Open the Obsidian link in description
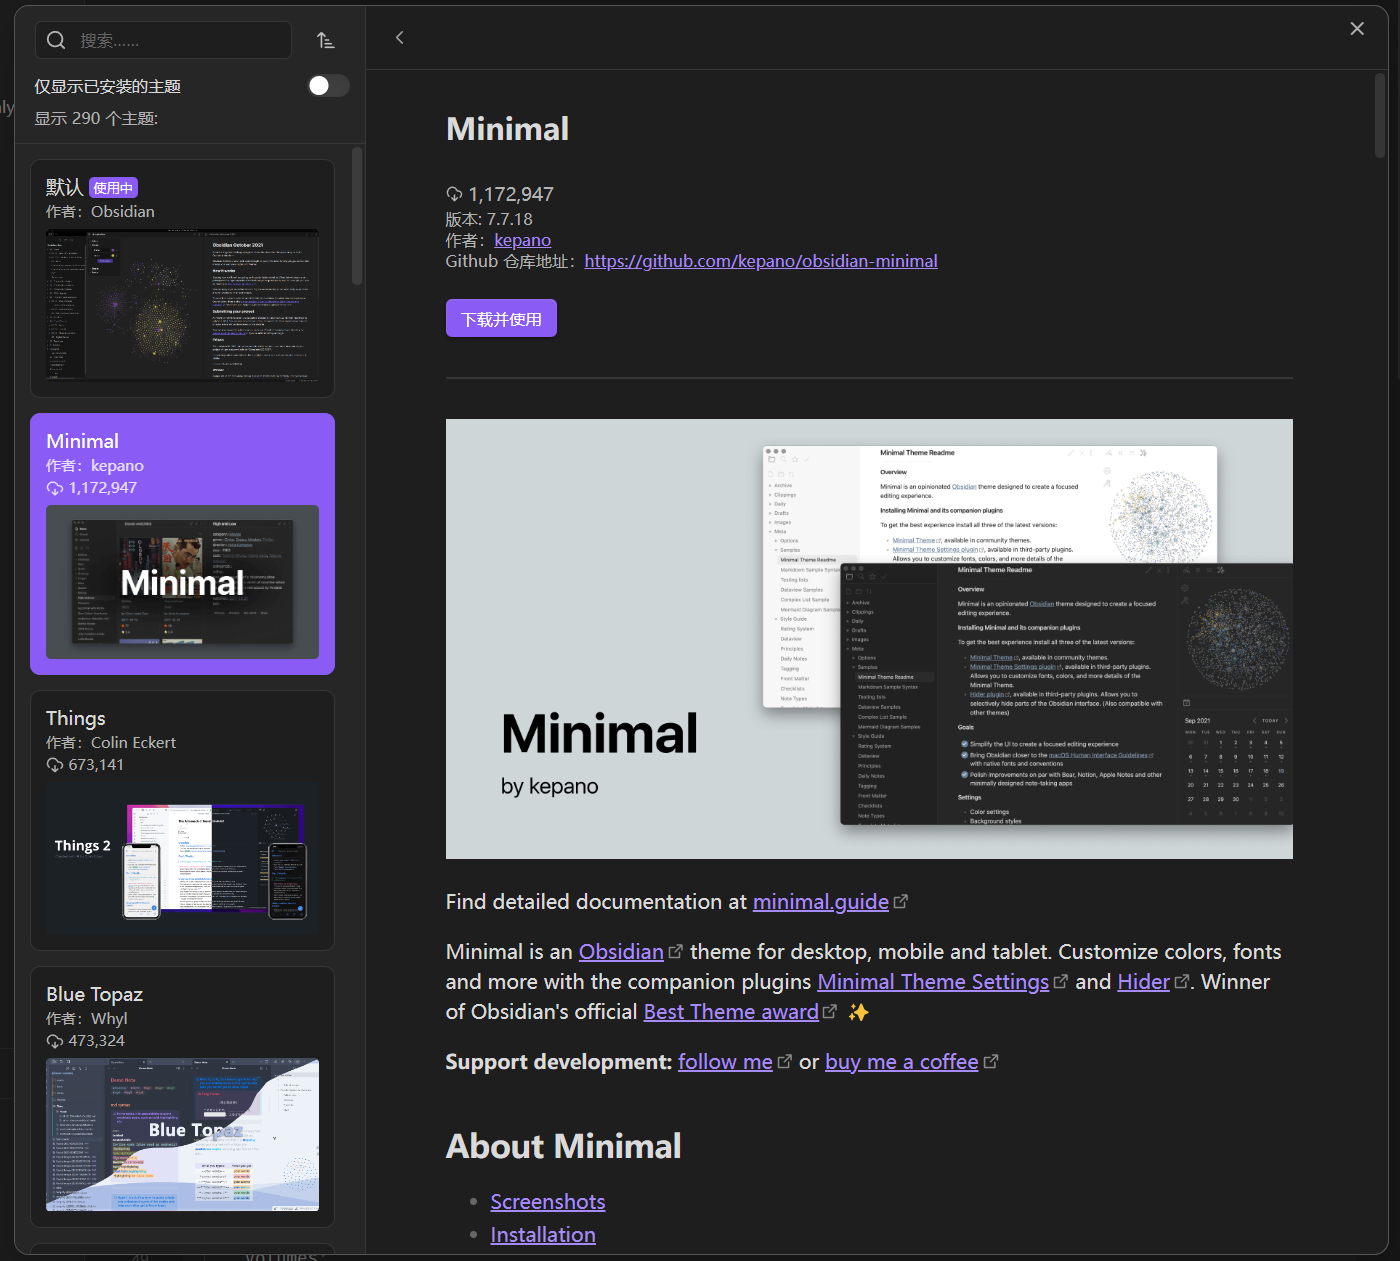The image size is (1400, 1261). click(x=621, y=952)
